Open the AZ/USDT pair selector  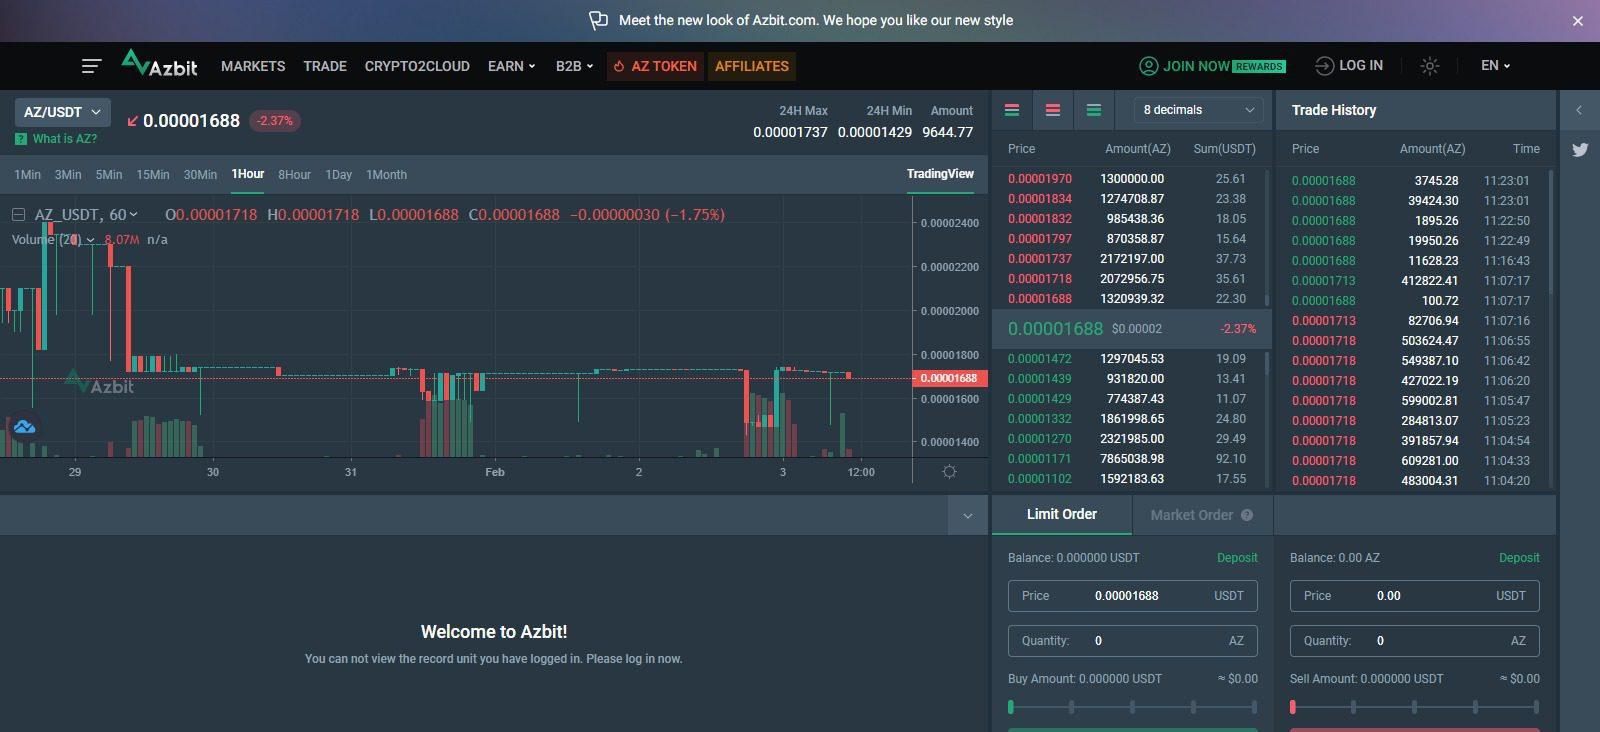click(62, 112)
